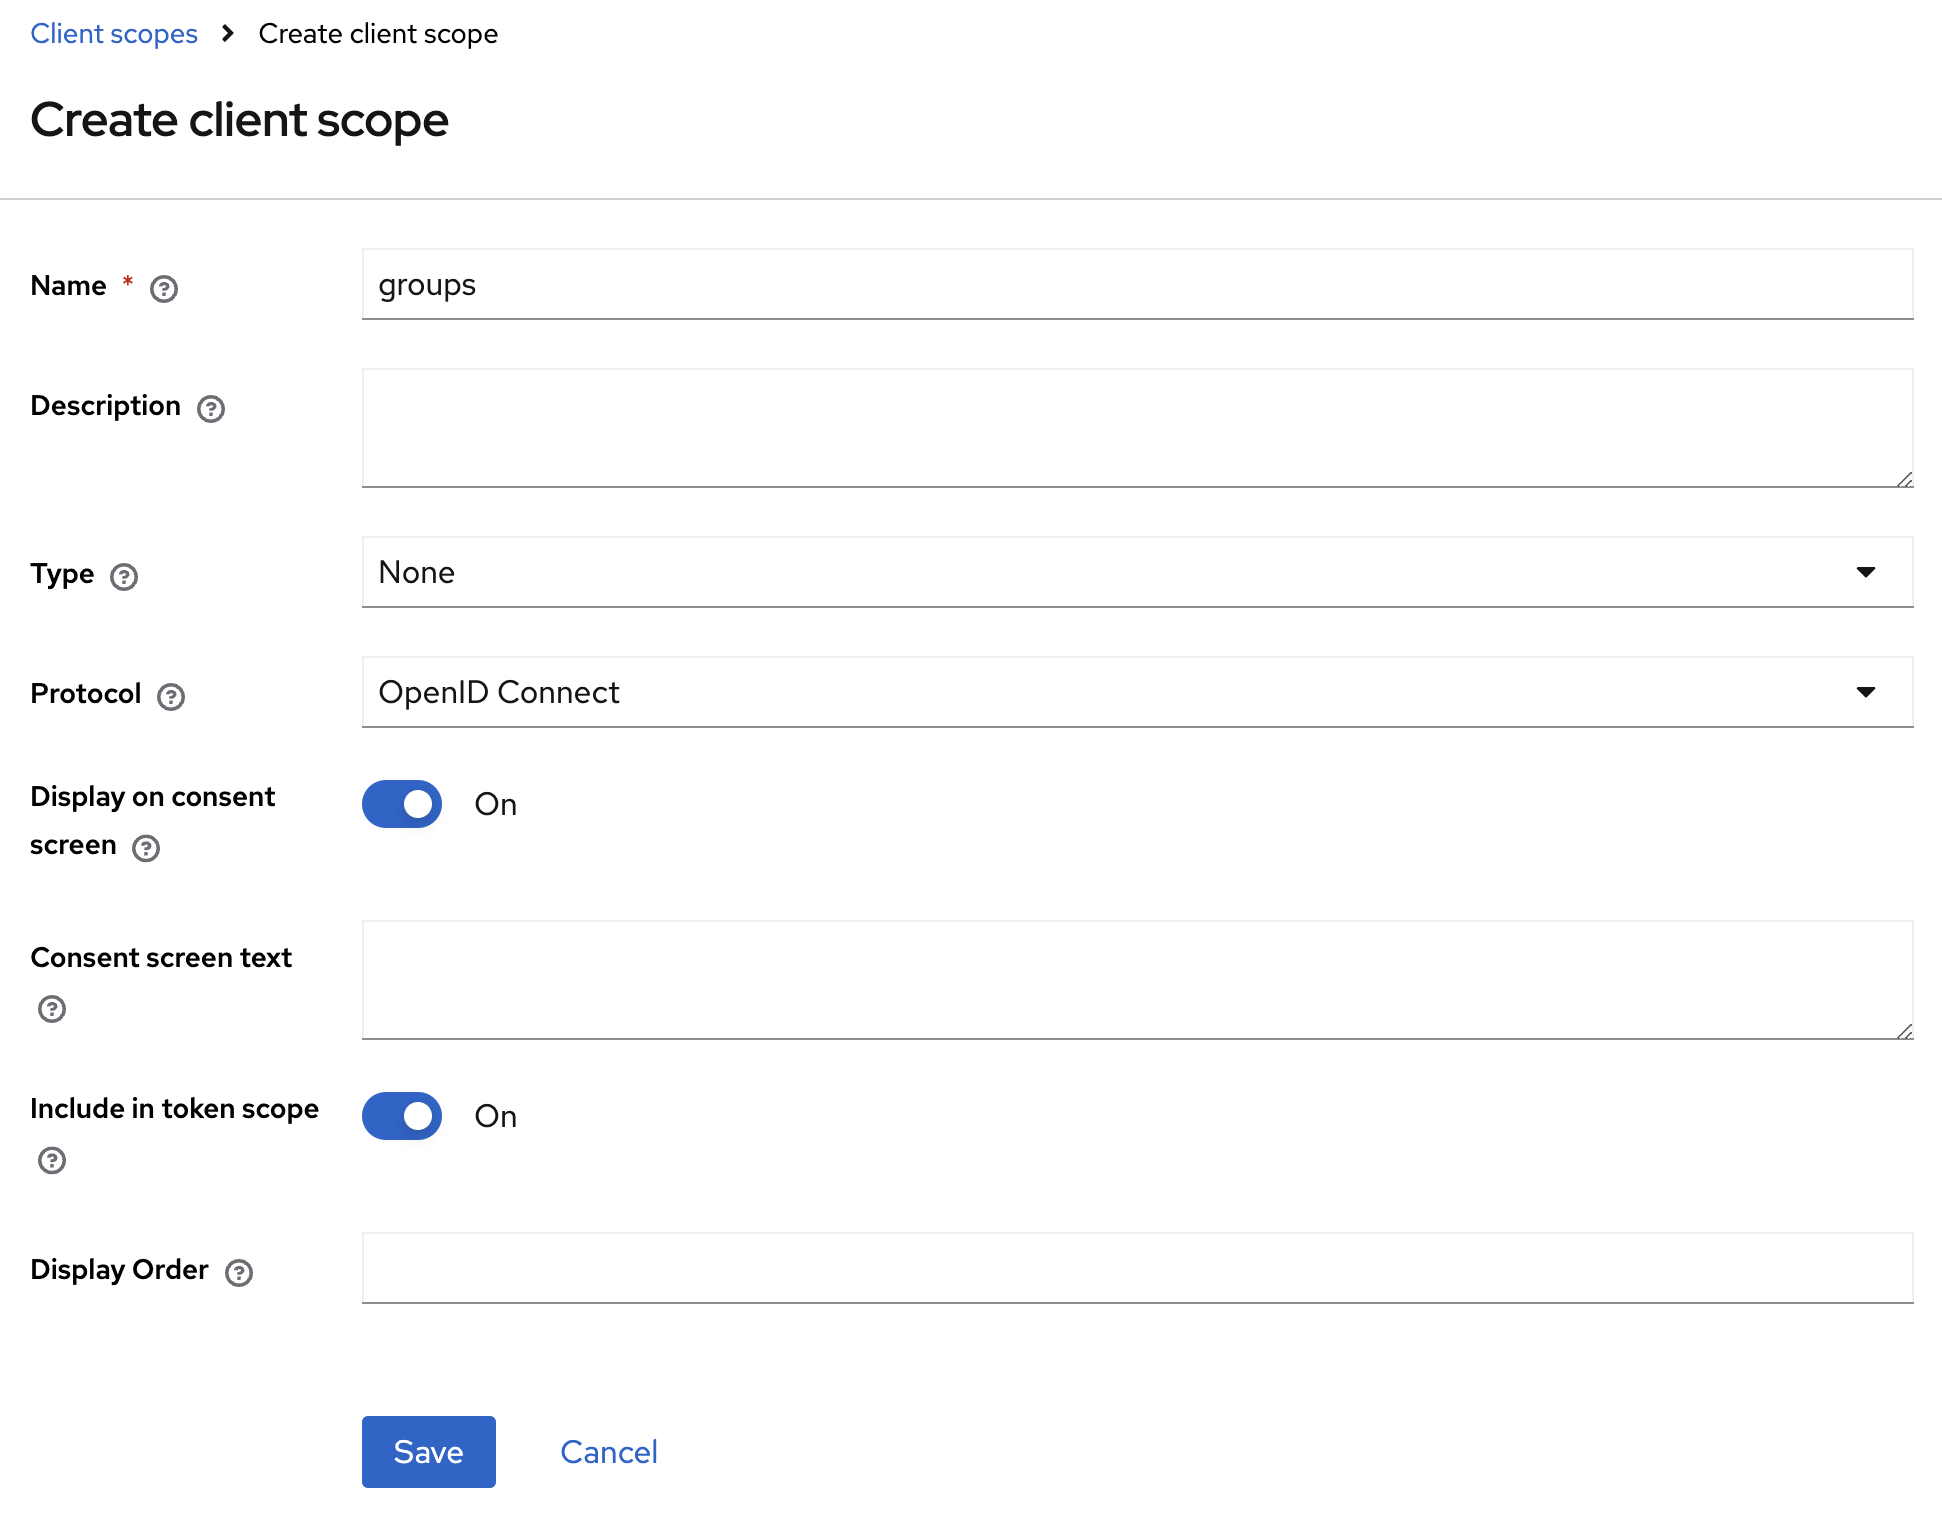Click the Type help question icon
The width and height of the screenshot is (1942, 1518).
coord(124,577)
